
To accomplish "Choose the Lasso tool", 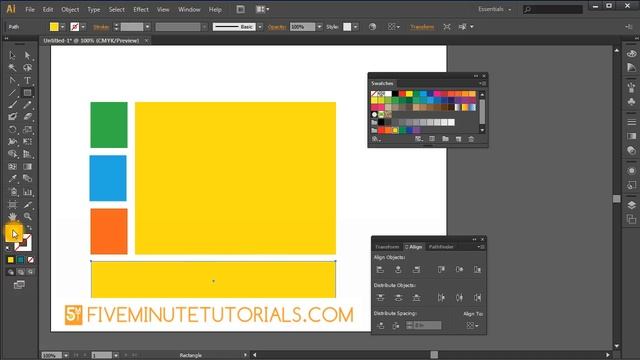I will tap(27, 68).
